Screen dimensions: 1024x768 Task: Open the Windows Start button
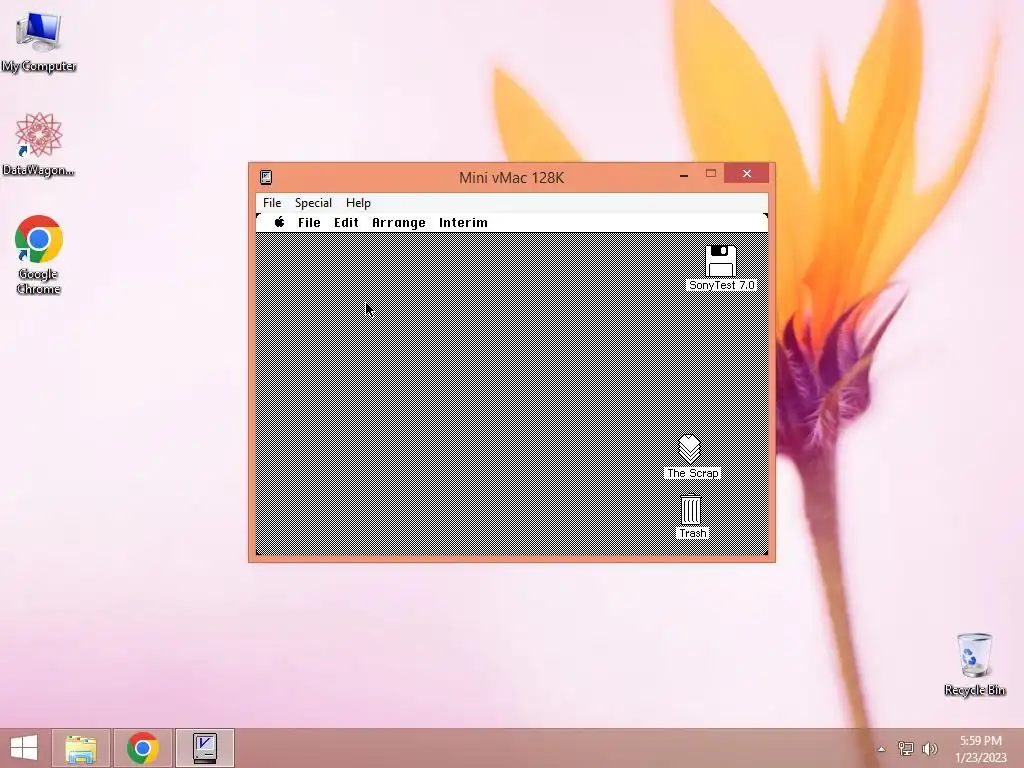[24, 748]
